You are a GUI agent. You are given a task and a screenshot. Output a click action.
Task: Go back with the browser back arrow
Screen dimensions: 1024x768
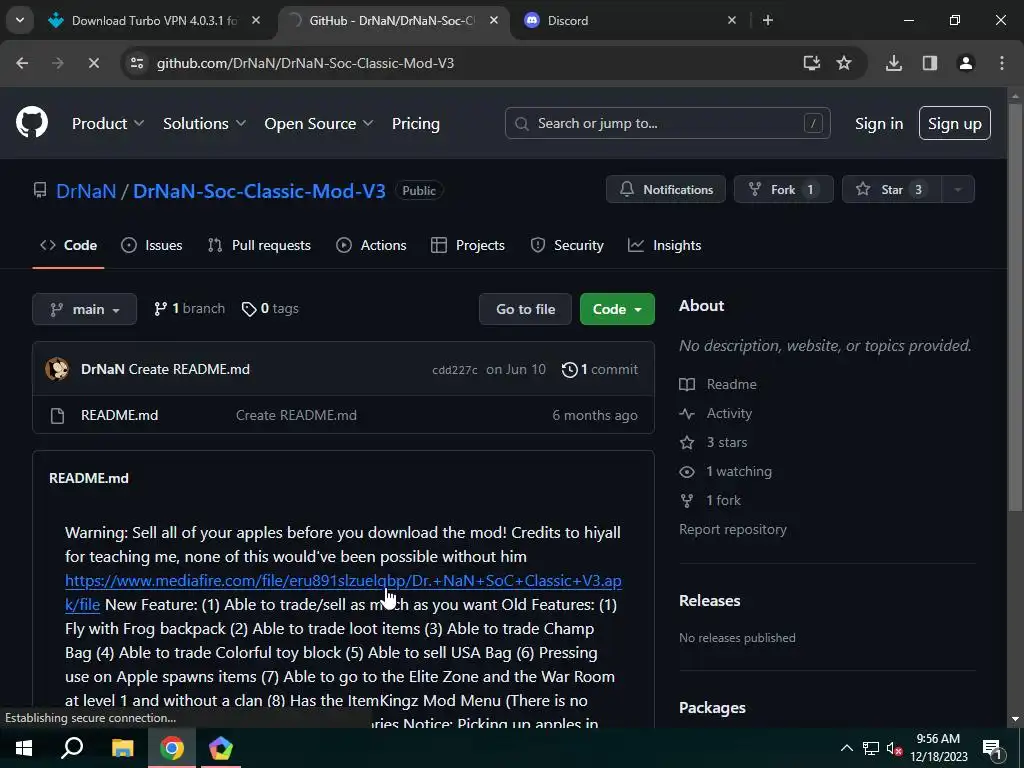22,63
